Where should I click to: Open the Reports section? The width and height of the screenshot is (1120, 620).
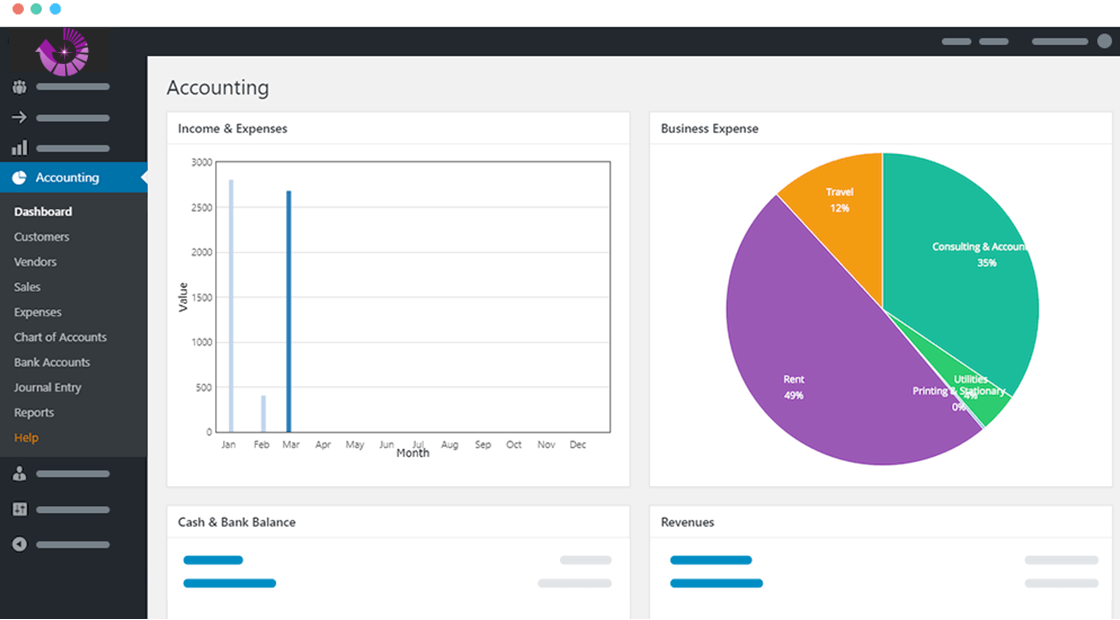point(33,412)
